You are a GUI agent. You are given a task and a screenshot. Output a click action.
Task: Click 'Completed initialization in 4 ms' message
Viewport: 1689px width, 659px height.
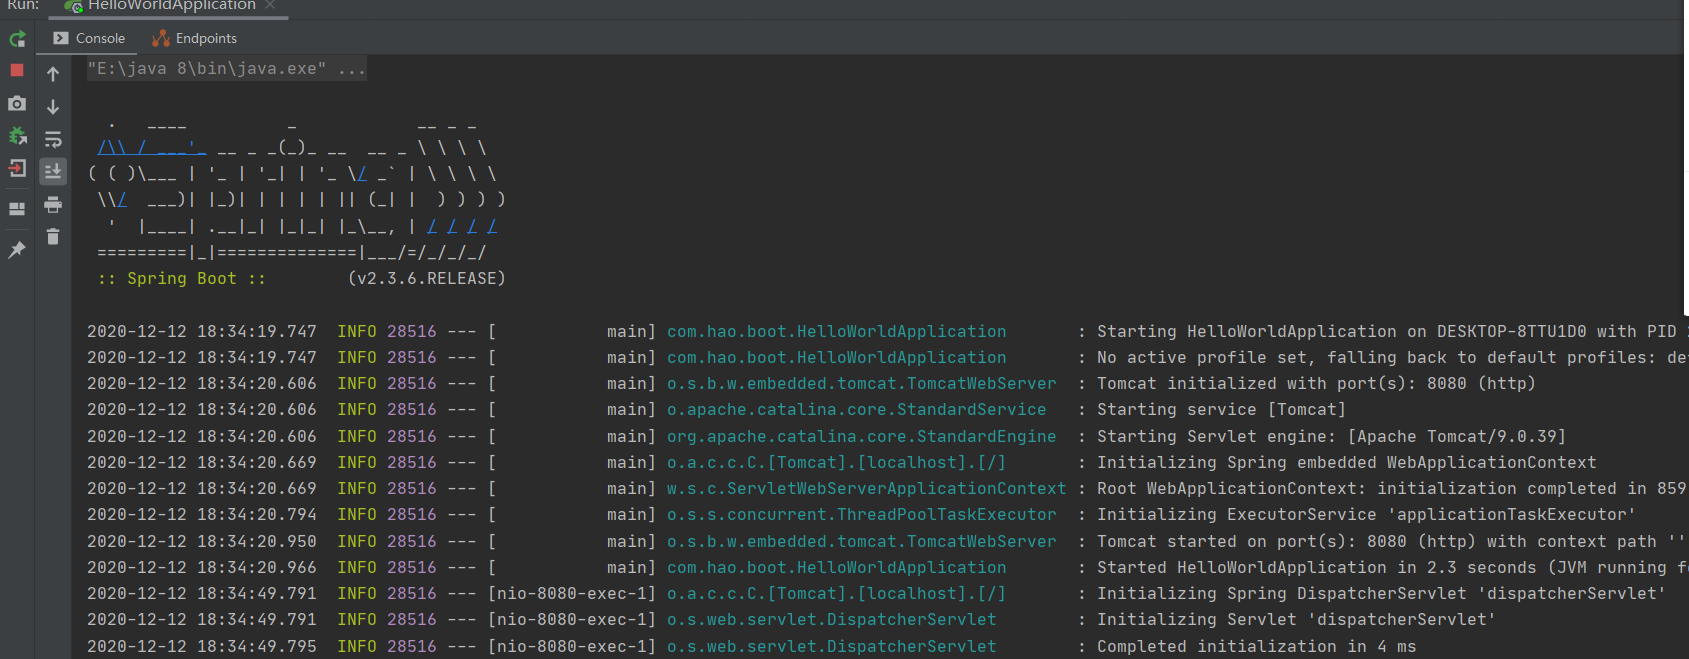coord(1256,646)
